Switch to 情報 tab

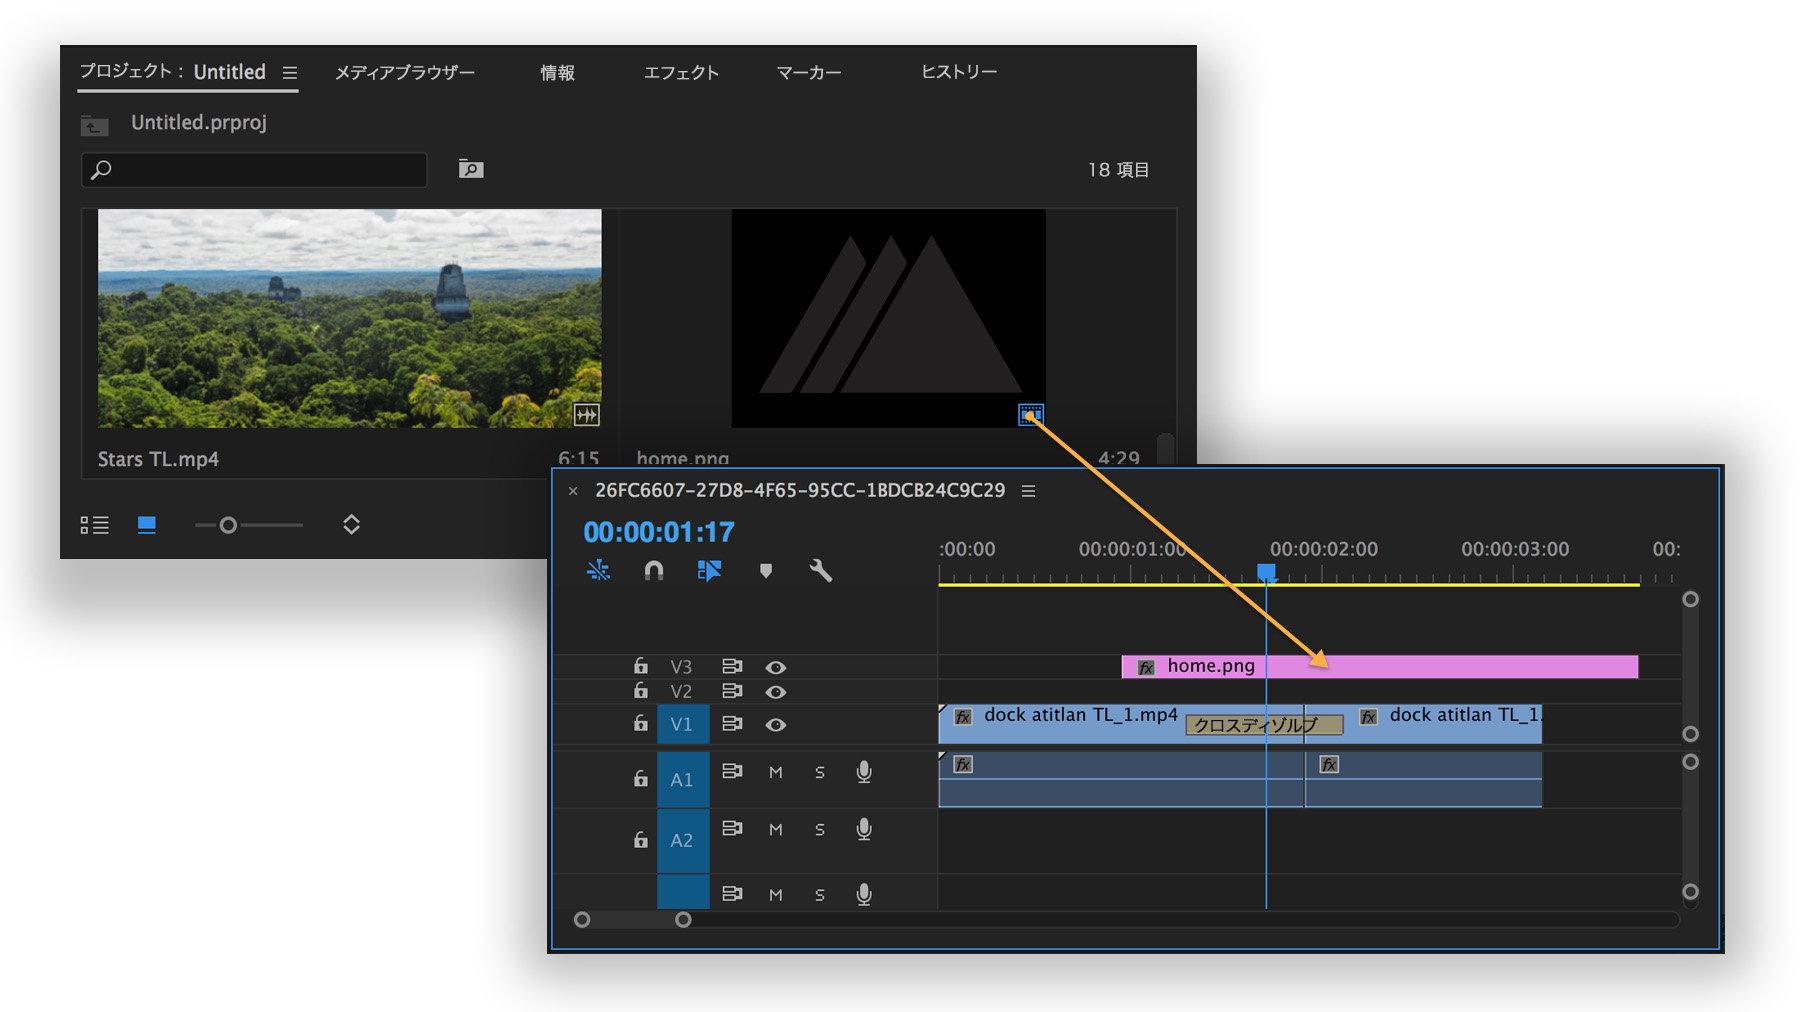[x=558, y=72]
